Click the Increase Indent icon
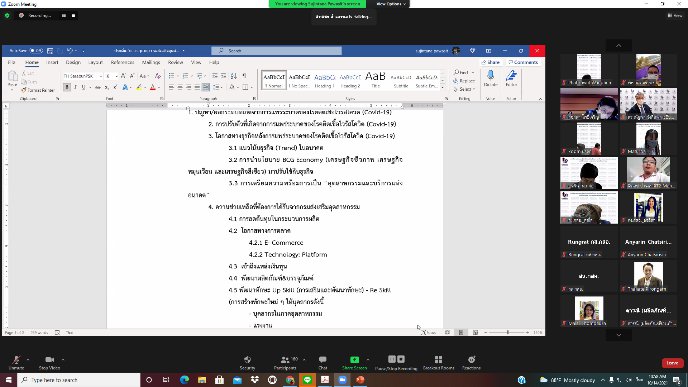 pos(223,76)
